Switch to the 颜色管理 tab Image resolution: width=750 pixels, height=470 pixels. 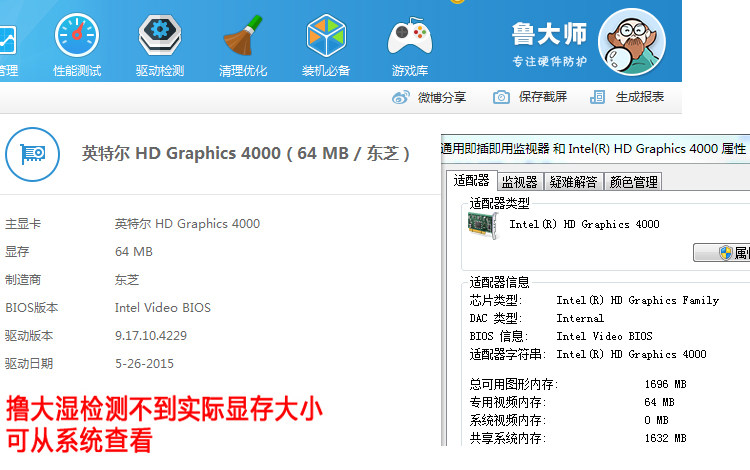(633, 182)
